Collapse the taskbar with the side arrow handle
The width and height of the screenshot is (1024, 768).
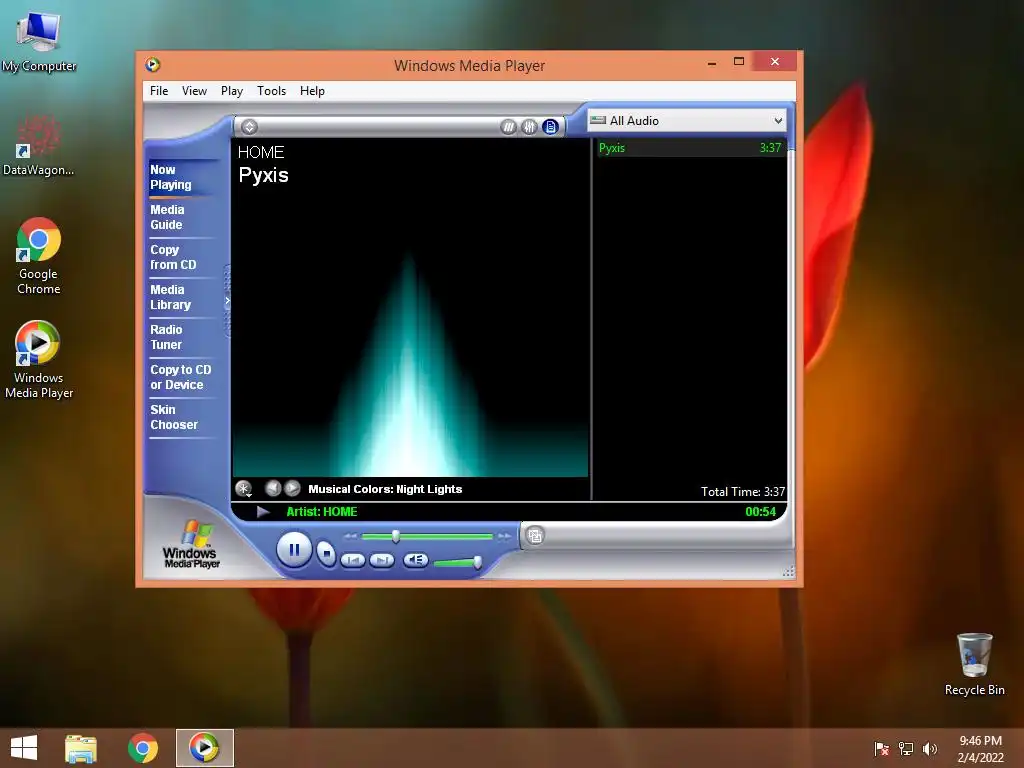coord(227,301)
